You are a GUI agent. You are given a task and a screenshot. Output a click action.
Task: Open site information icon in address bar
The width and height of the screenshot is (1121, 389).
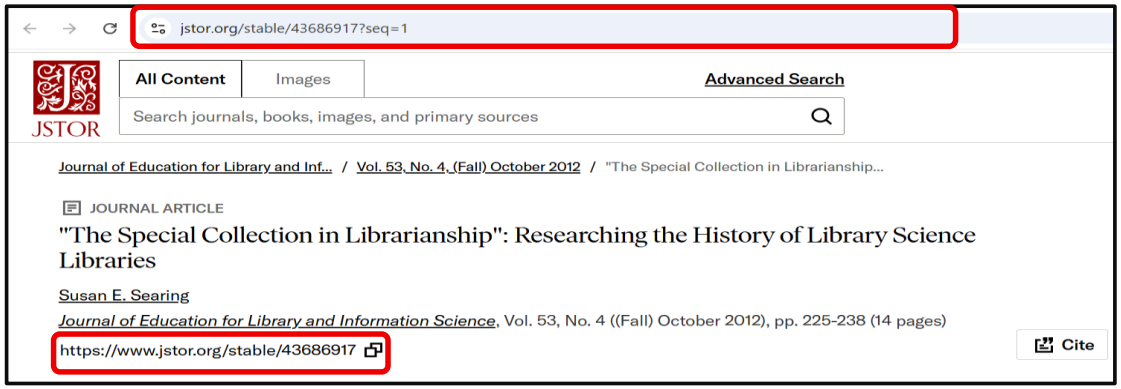tap(158, 29)
